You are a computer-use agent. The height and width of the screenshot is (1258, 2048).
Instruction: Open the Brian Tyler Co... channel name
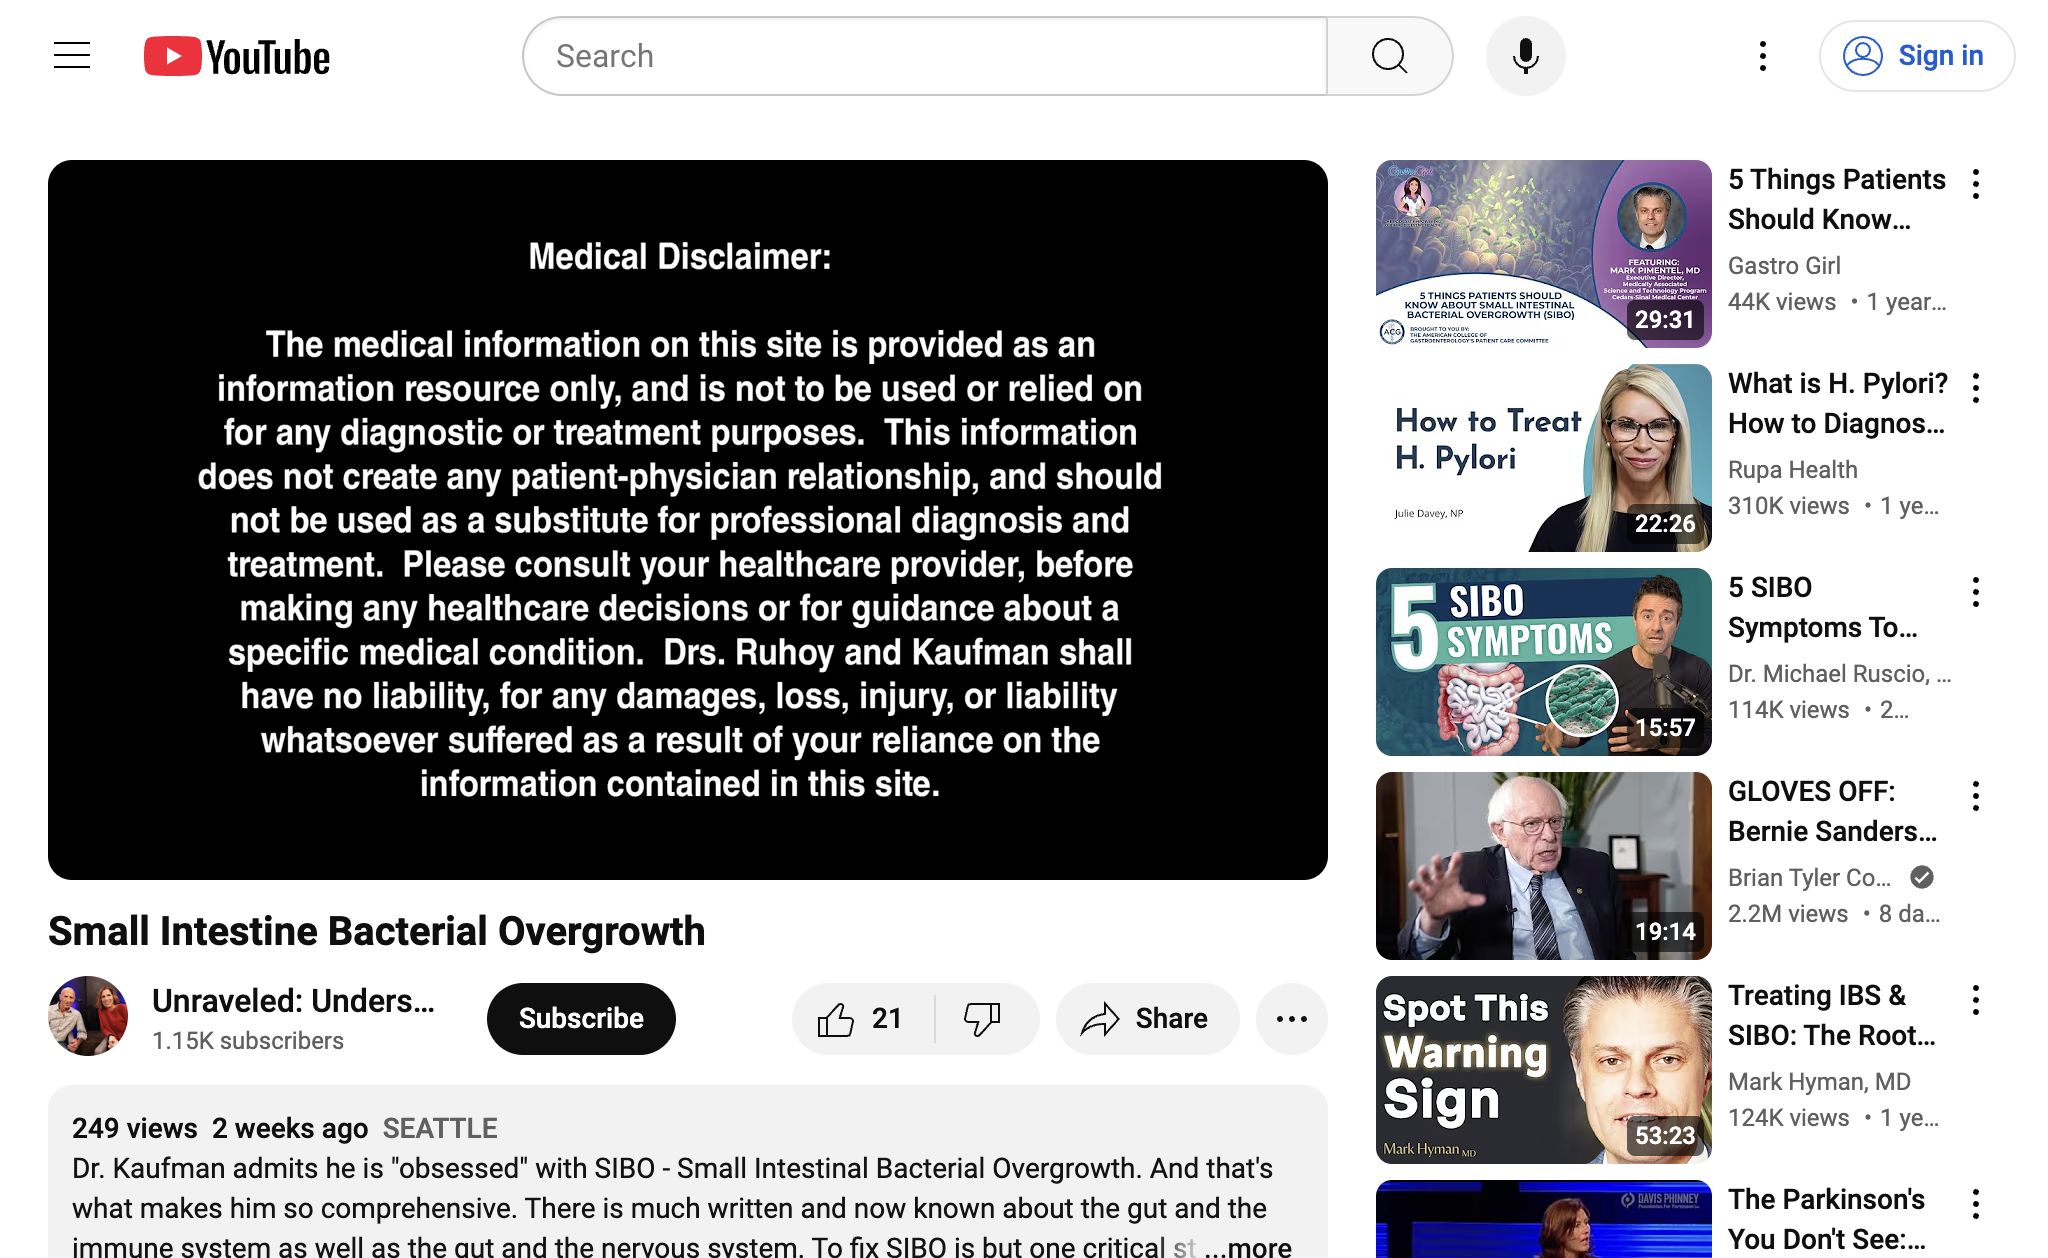(x=1809, y=878)
